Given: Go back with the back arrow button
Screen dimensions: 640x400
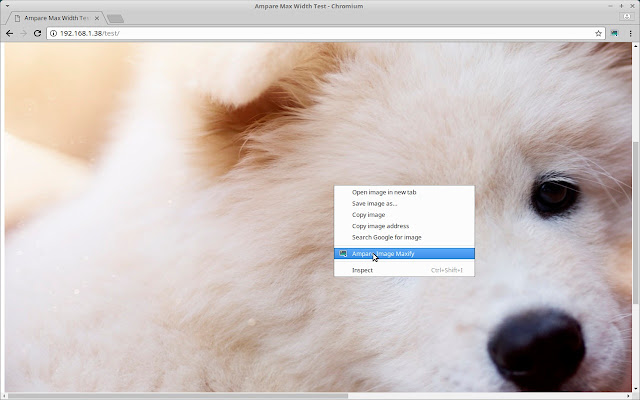Looking at the screenshot, I should tap(9, 33).
